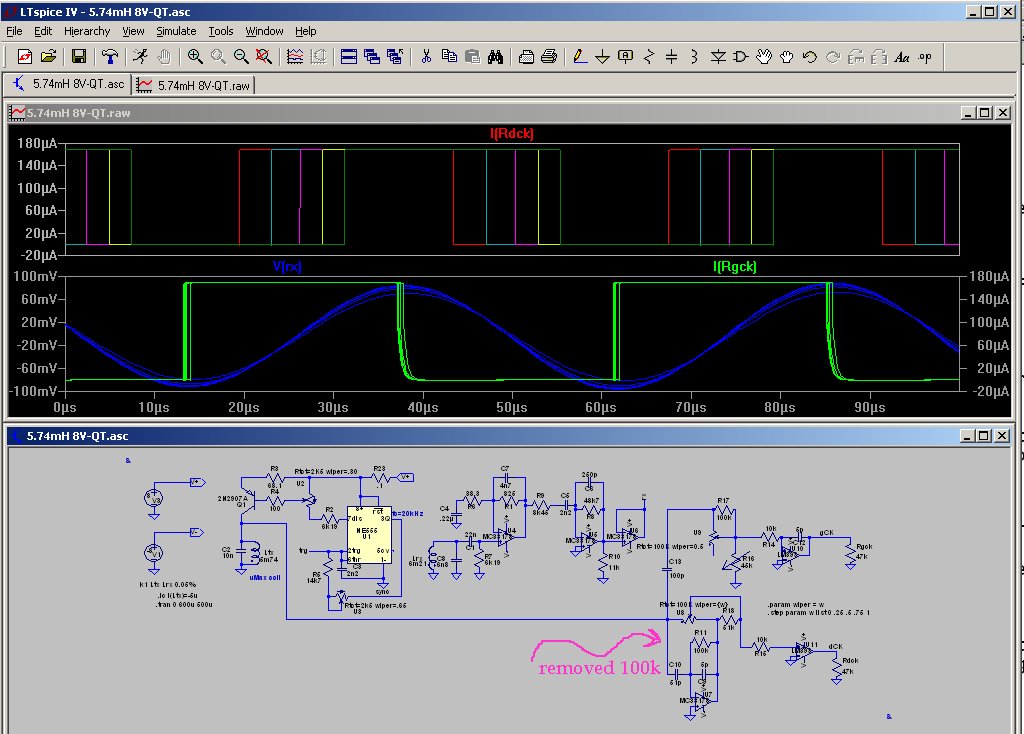Select the Capacitor component tool
The height and width of the screenshot is (734, 1024).
(x=671, y=57)
